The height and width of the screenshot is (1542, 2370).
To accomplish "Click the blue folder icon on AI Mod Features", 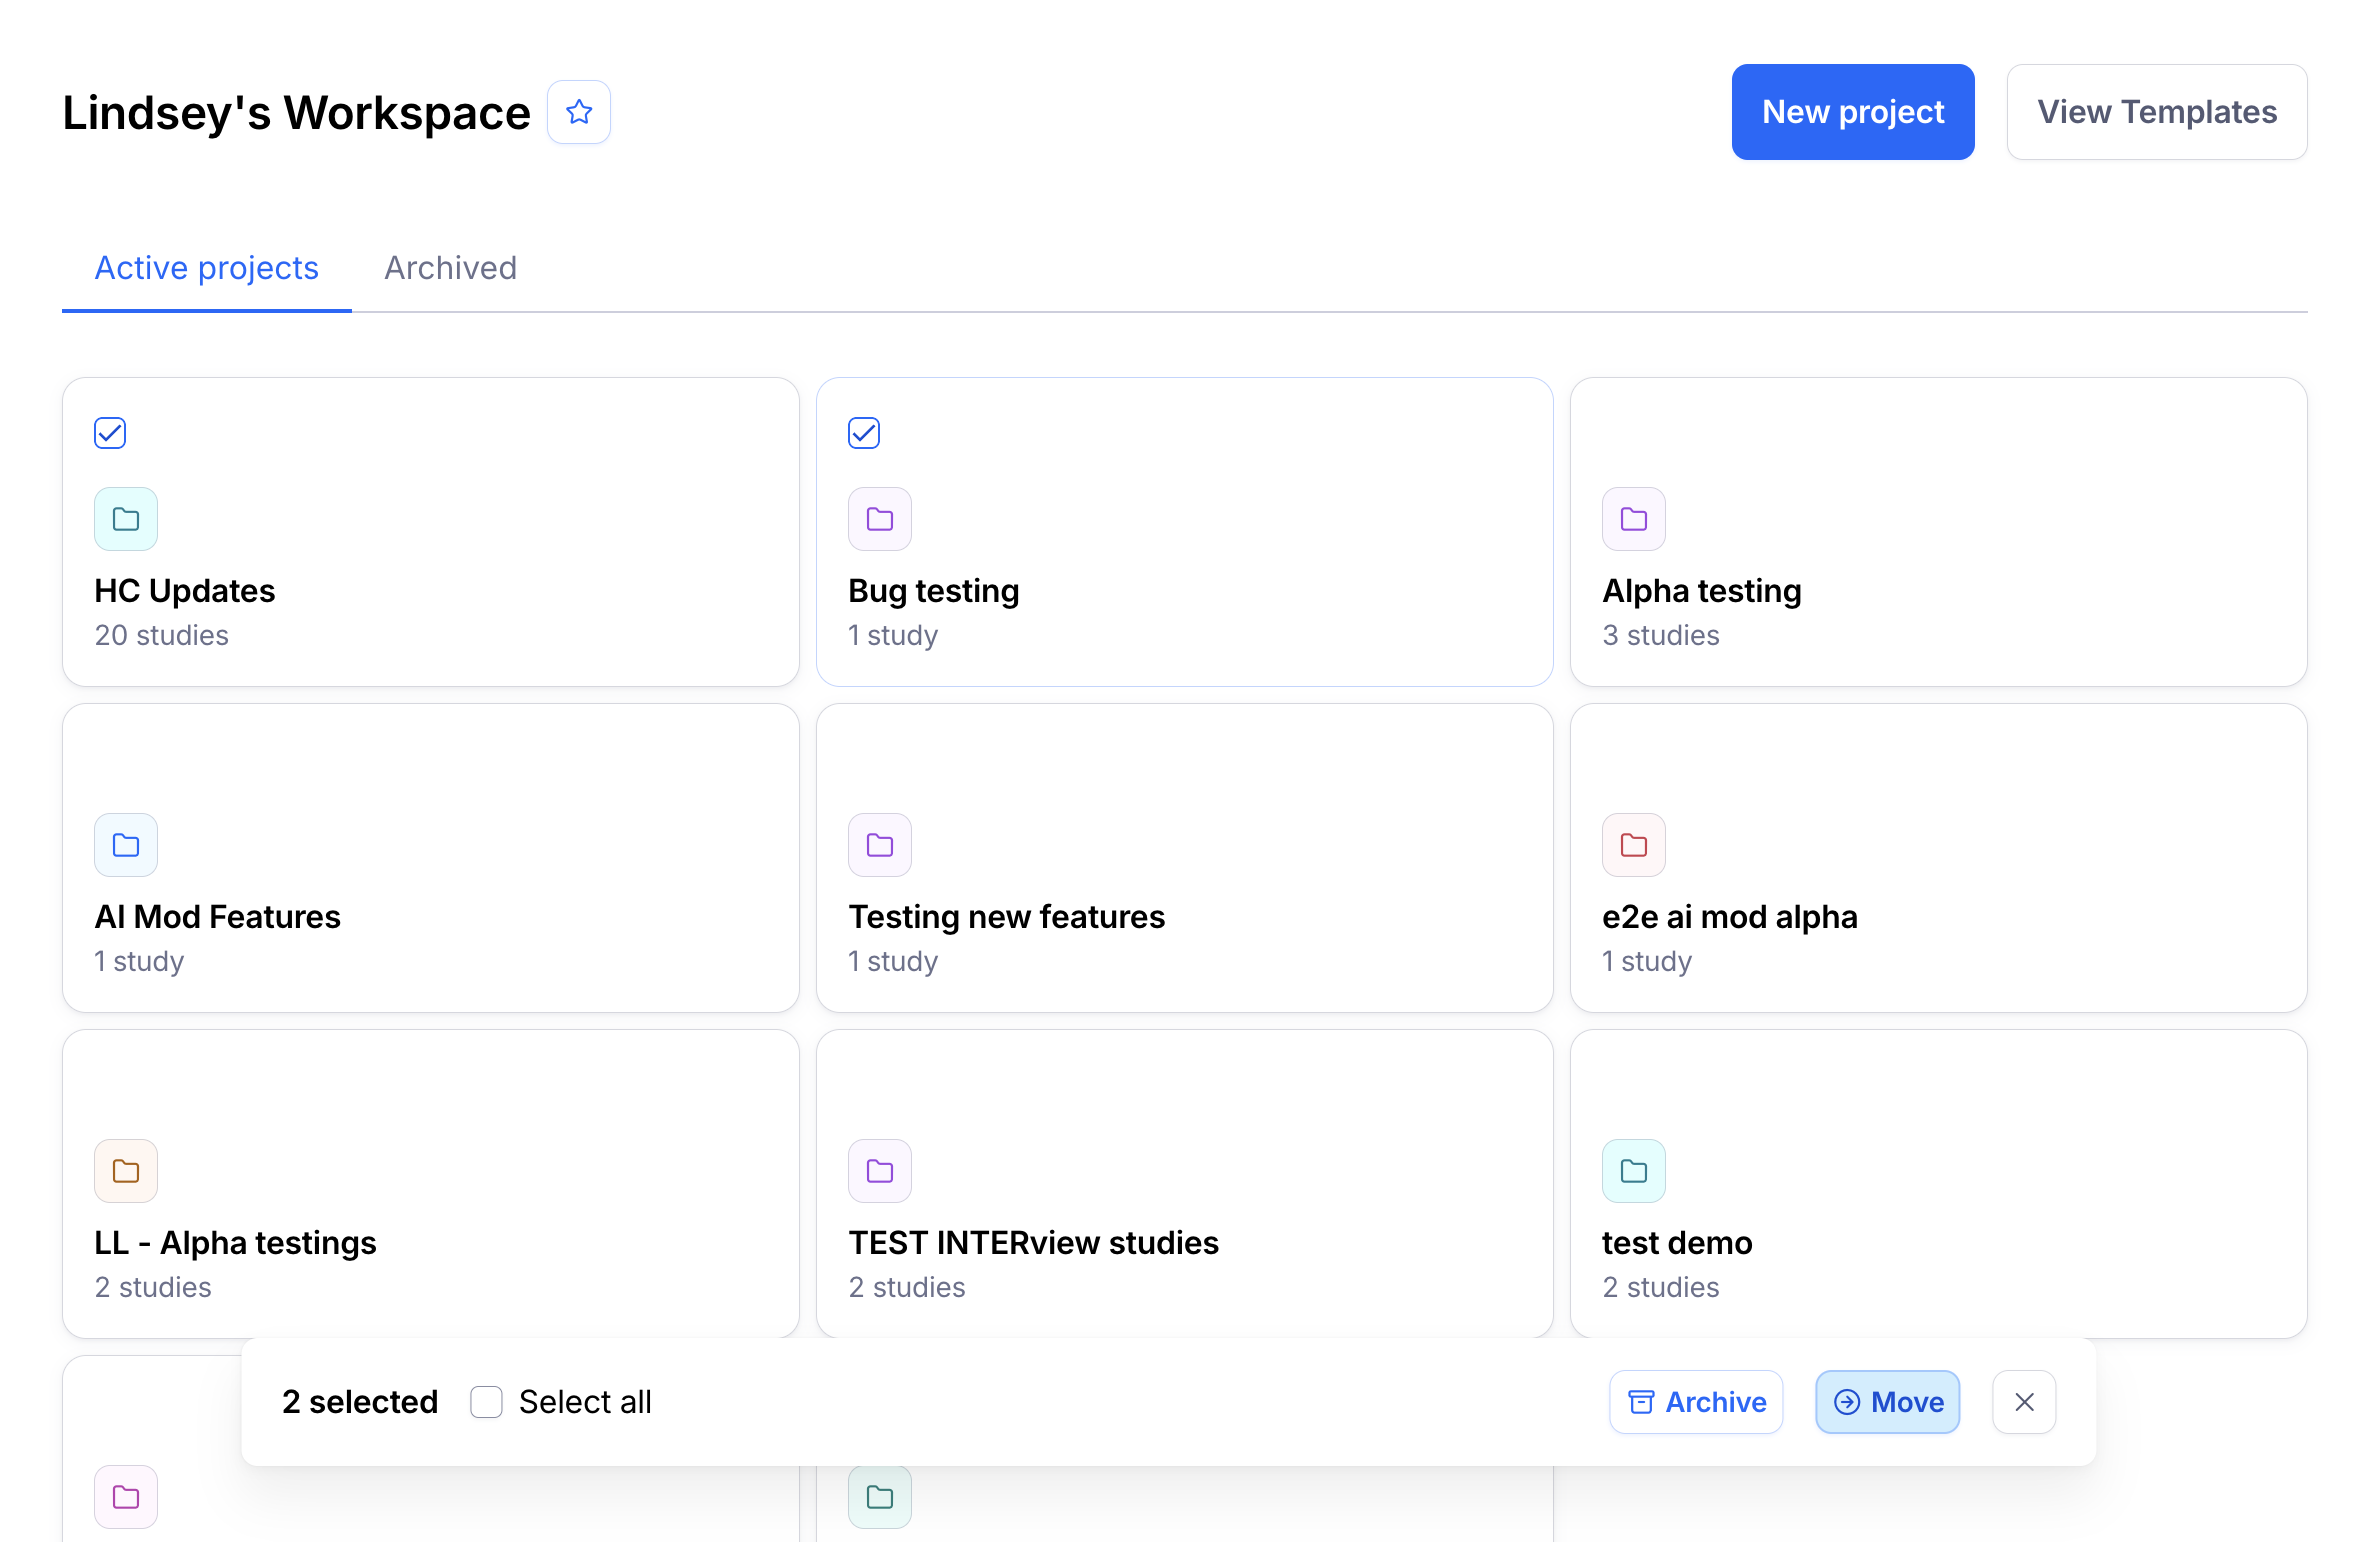I will [126, 845].
